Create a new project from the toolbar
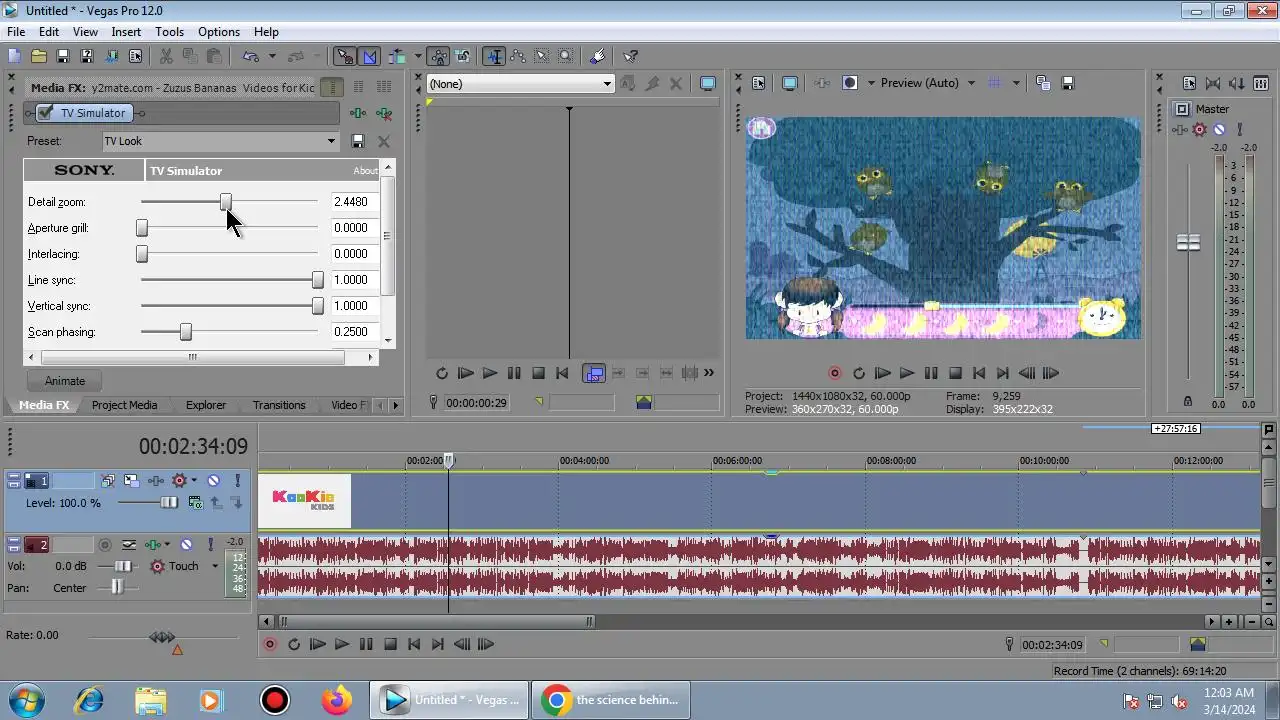This screenshot has width=1280, height=720. click(14, 57)
